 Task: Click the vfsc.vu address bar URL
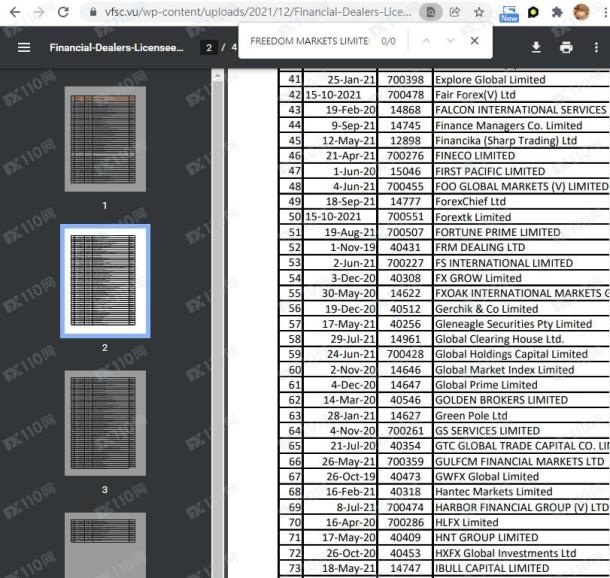pos(258,12)
